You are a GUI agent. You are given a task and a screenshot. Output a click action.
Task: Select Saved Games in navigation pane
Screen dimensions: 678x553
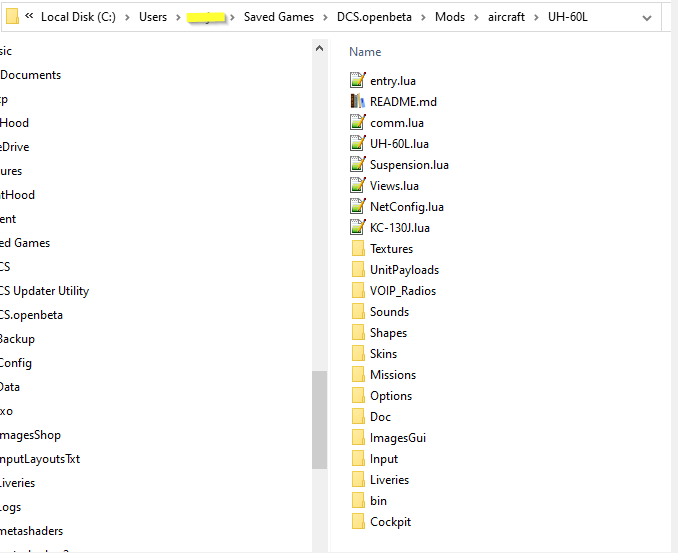25,243
